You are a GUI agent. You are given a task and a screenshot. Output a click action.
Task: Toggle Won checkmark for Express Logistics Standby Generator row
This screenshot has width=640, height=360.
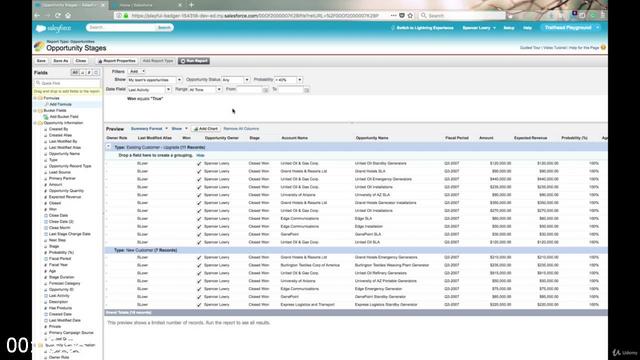pyautogui.click(x=199, y=305)
